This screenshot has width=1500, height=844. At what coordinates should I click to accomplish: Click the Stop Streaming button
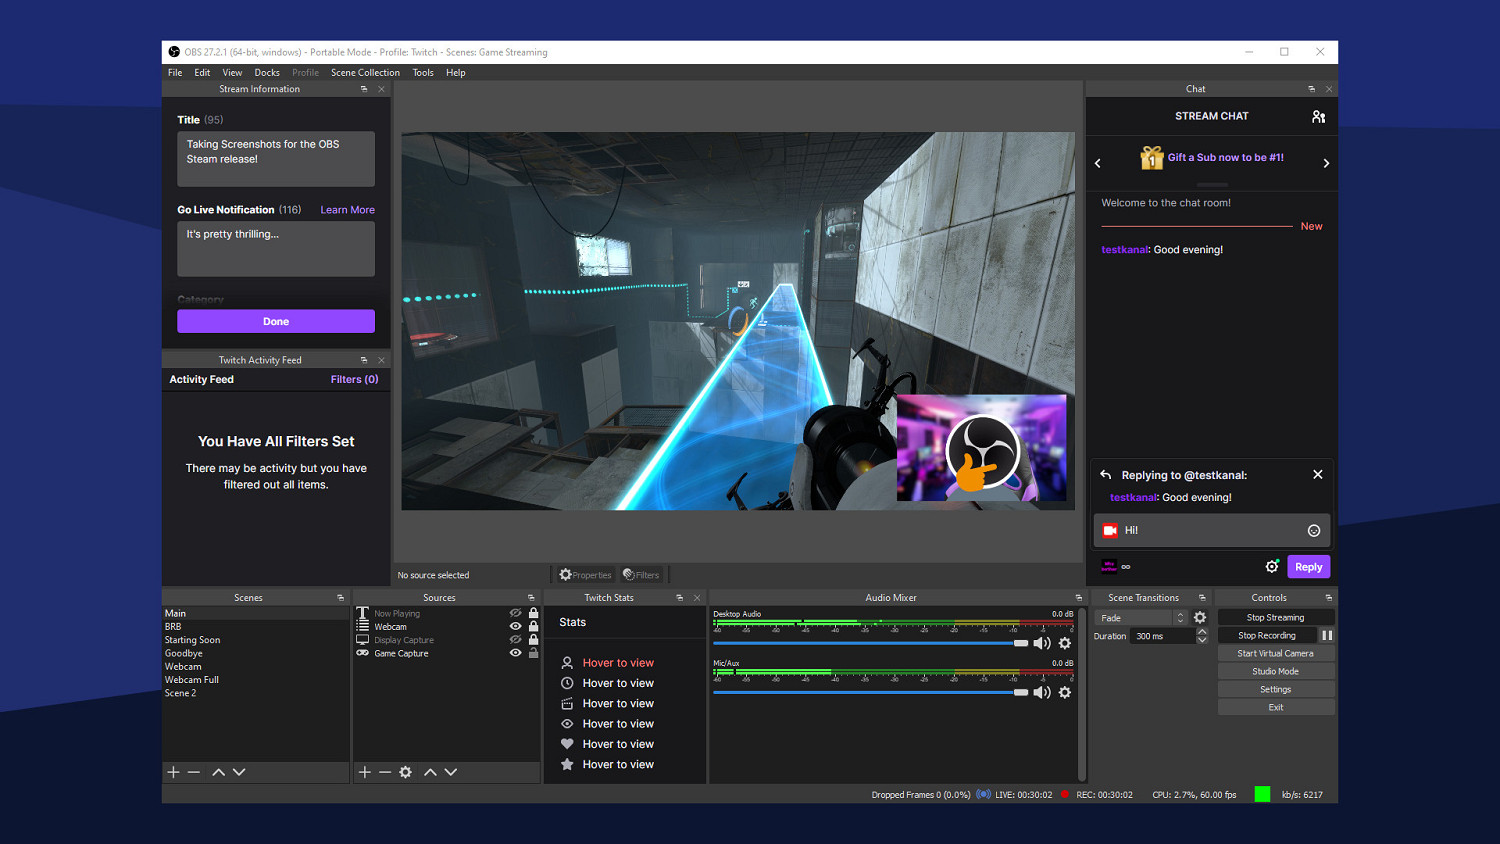click(1275, 617)
